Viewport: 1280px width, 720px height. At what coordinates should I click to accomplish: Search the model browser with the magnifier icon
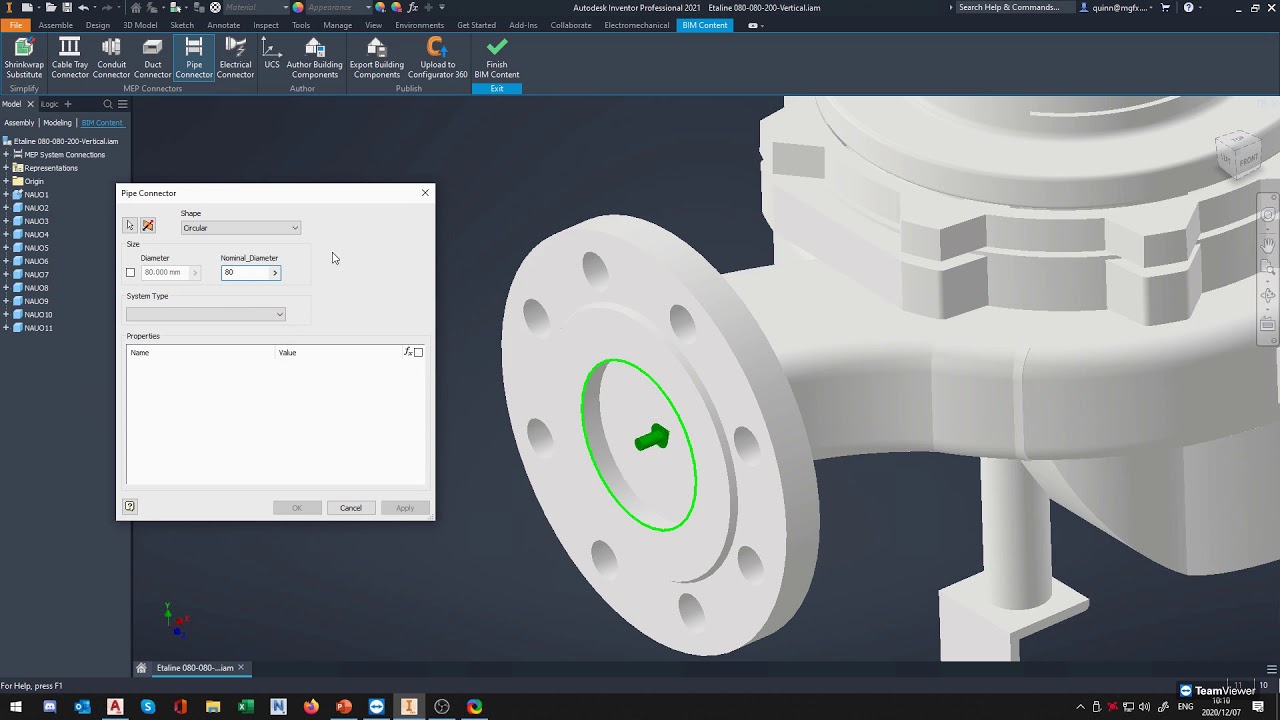pos(108,104)
